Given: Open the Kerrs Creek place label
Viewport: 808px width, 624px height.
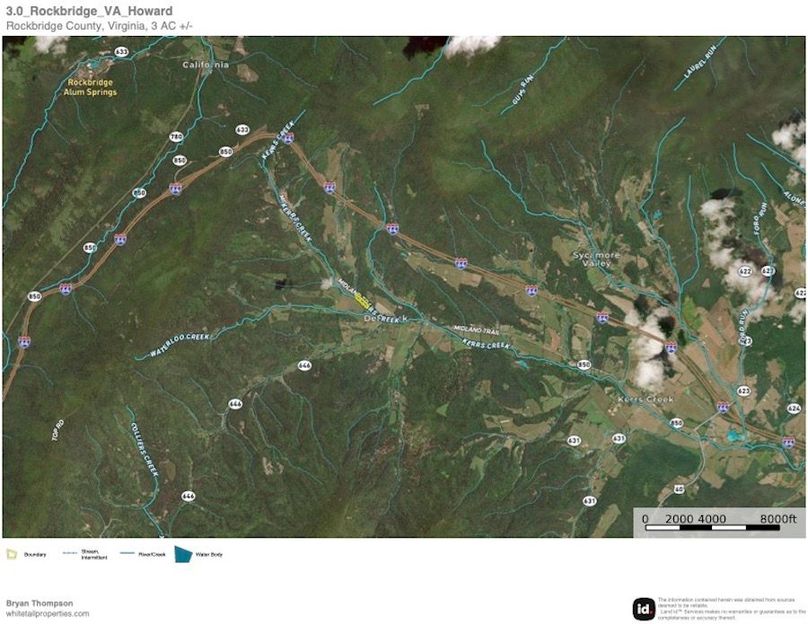Looking at the screenshot, I should pyautogui.click(x=644, y=398).
